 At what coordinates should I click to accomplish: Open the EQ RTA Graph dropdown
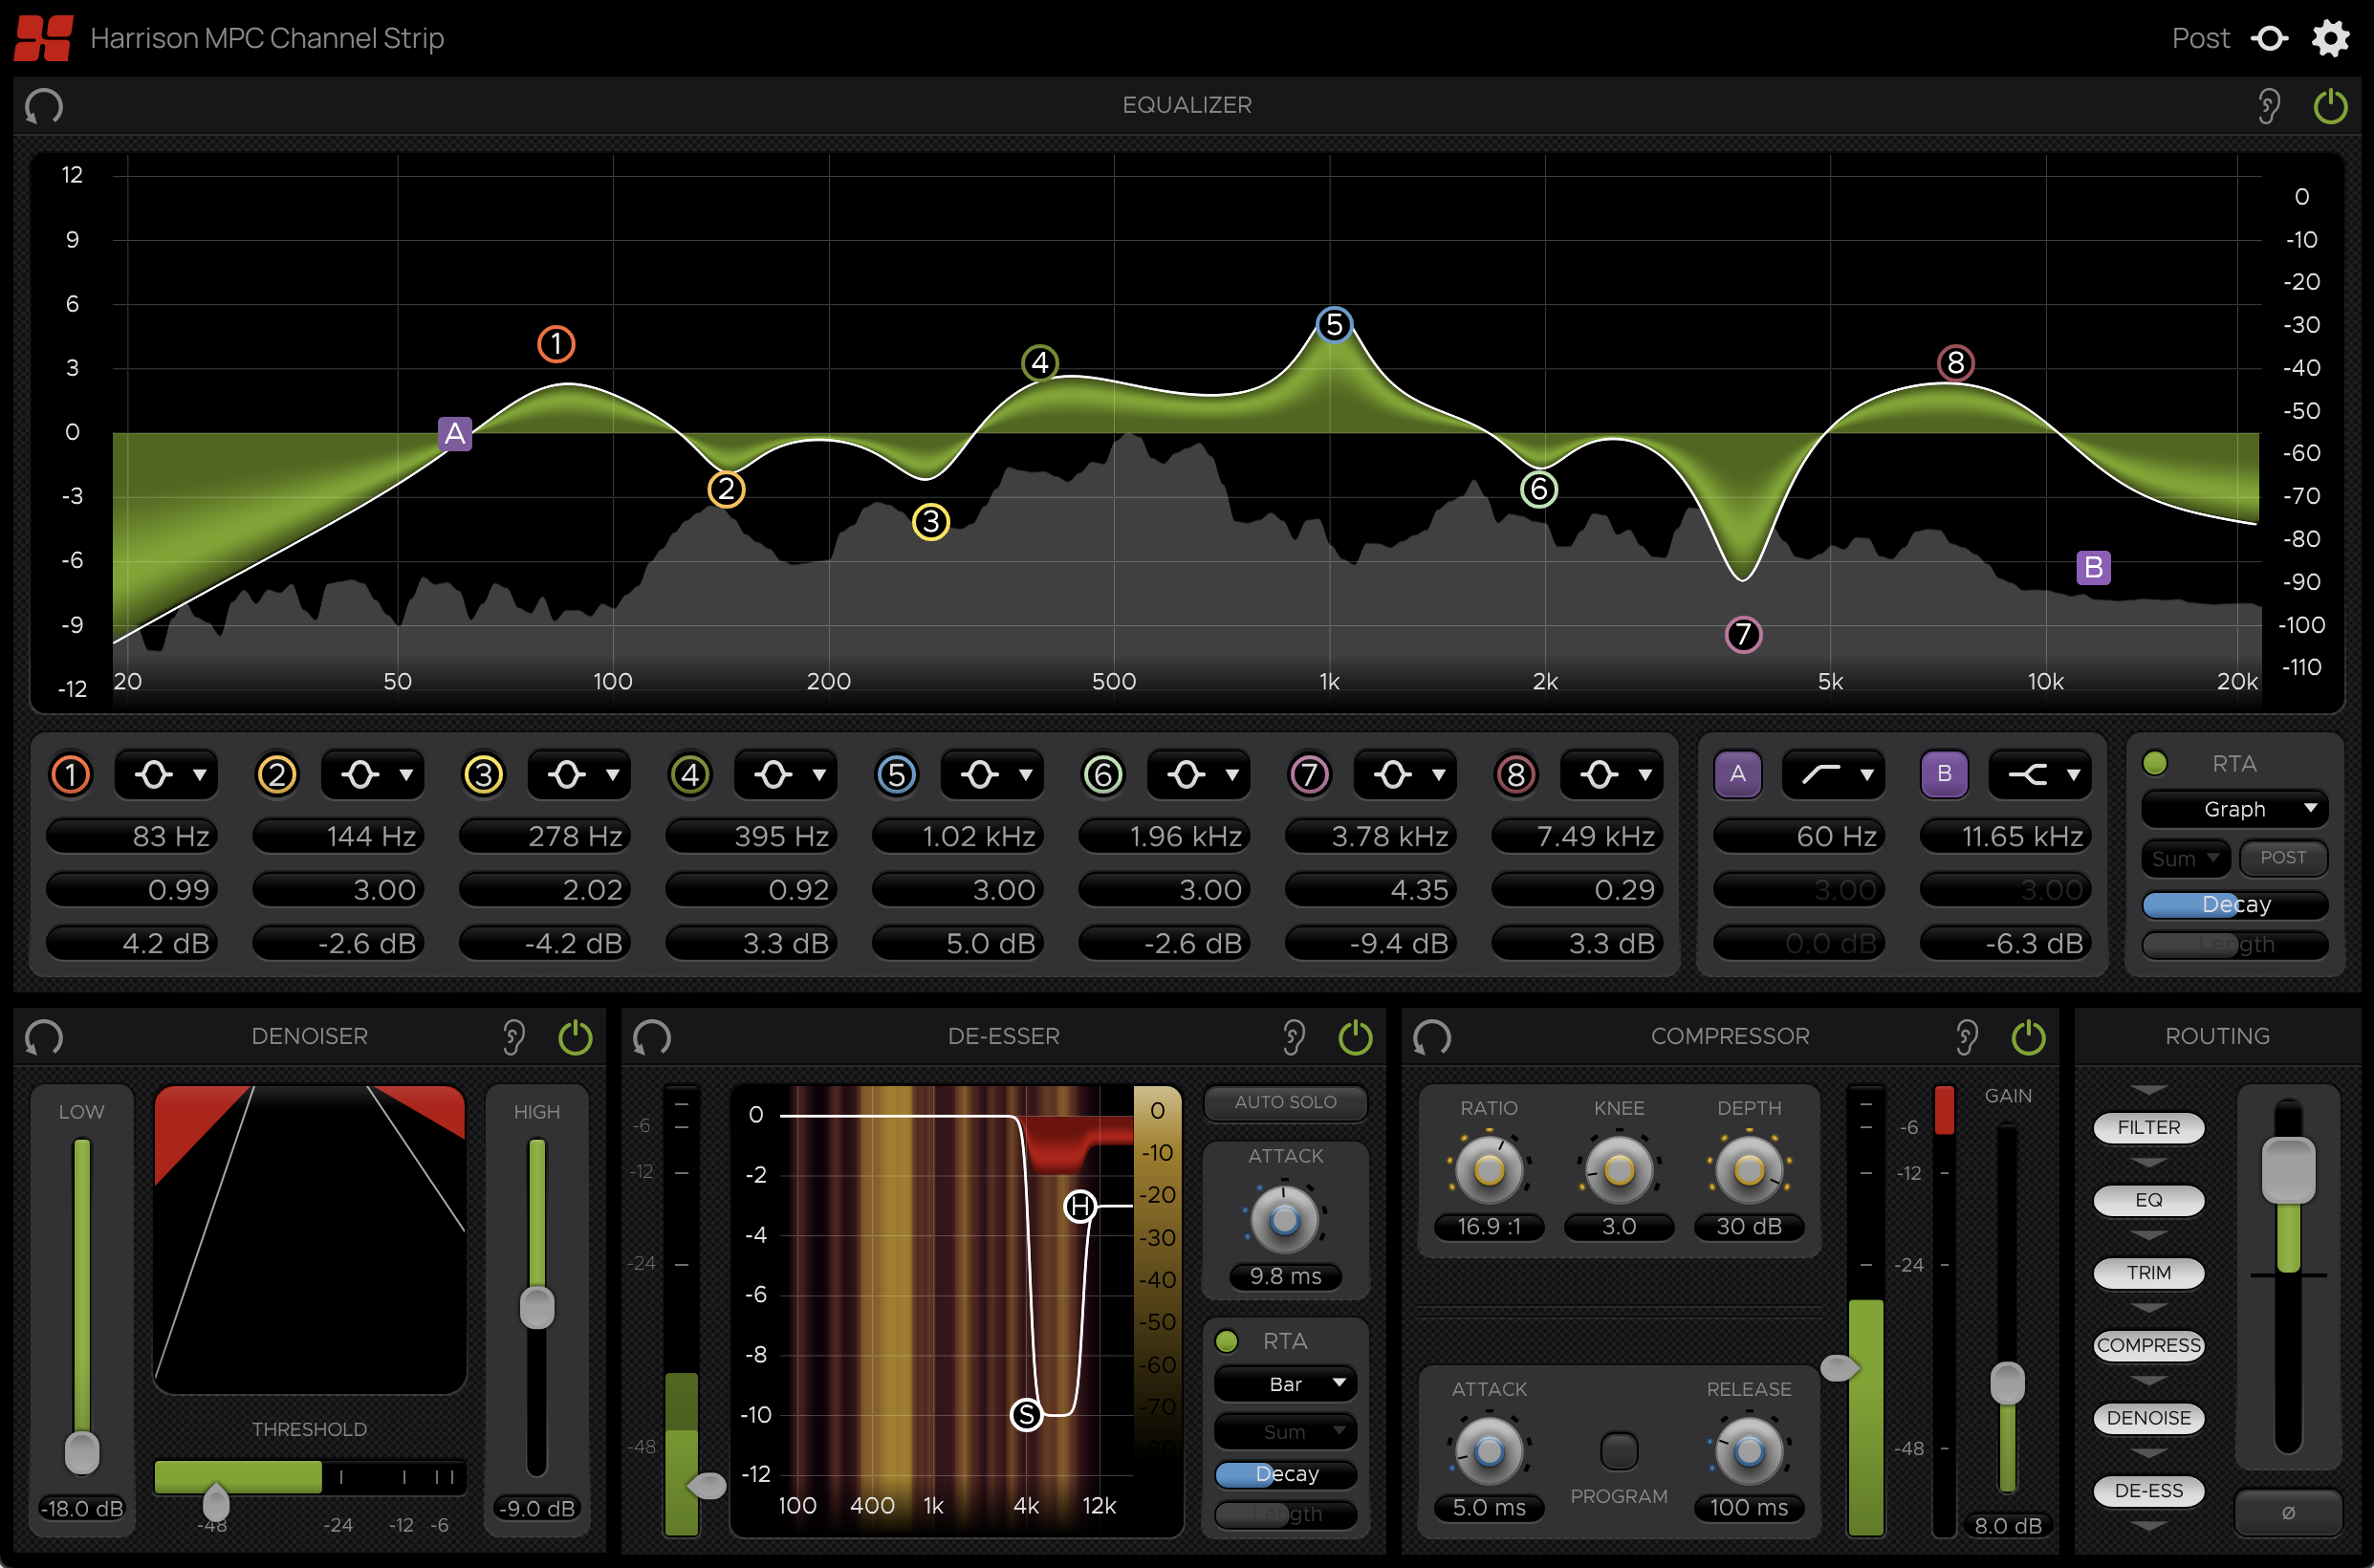click(2234, 808)
